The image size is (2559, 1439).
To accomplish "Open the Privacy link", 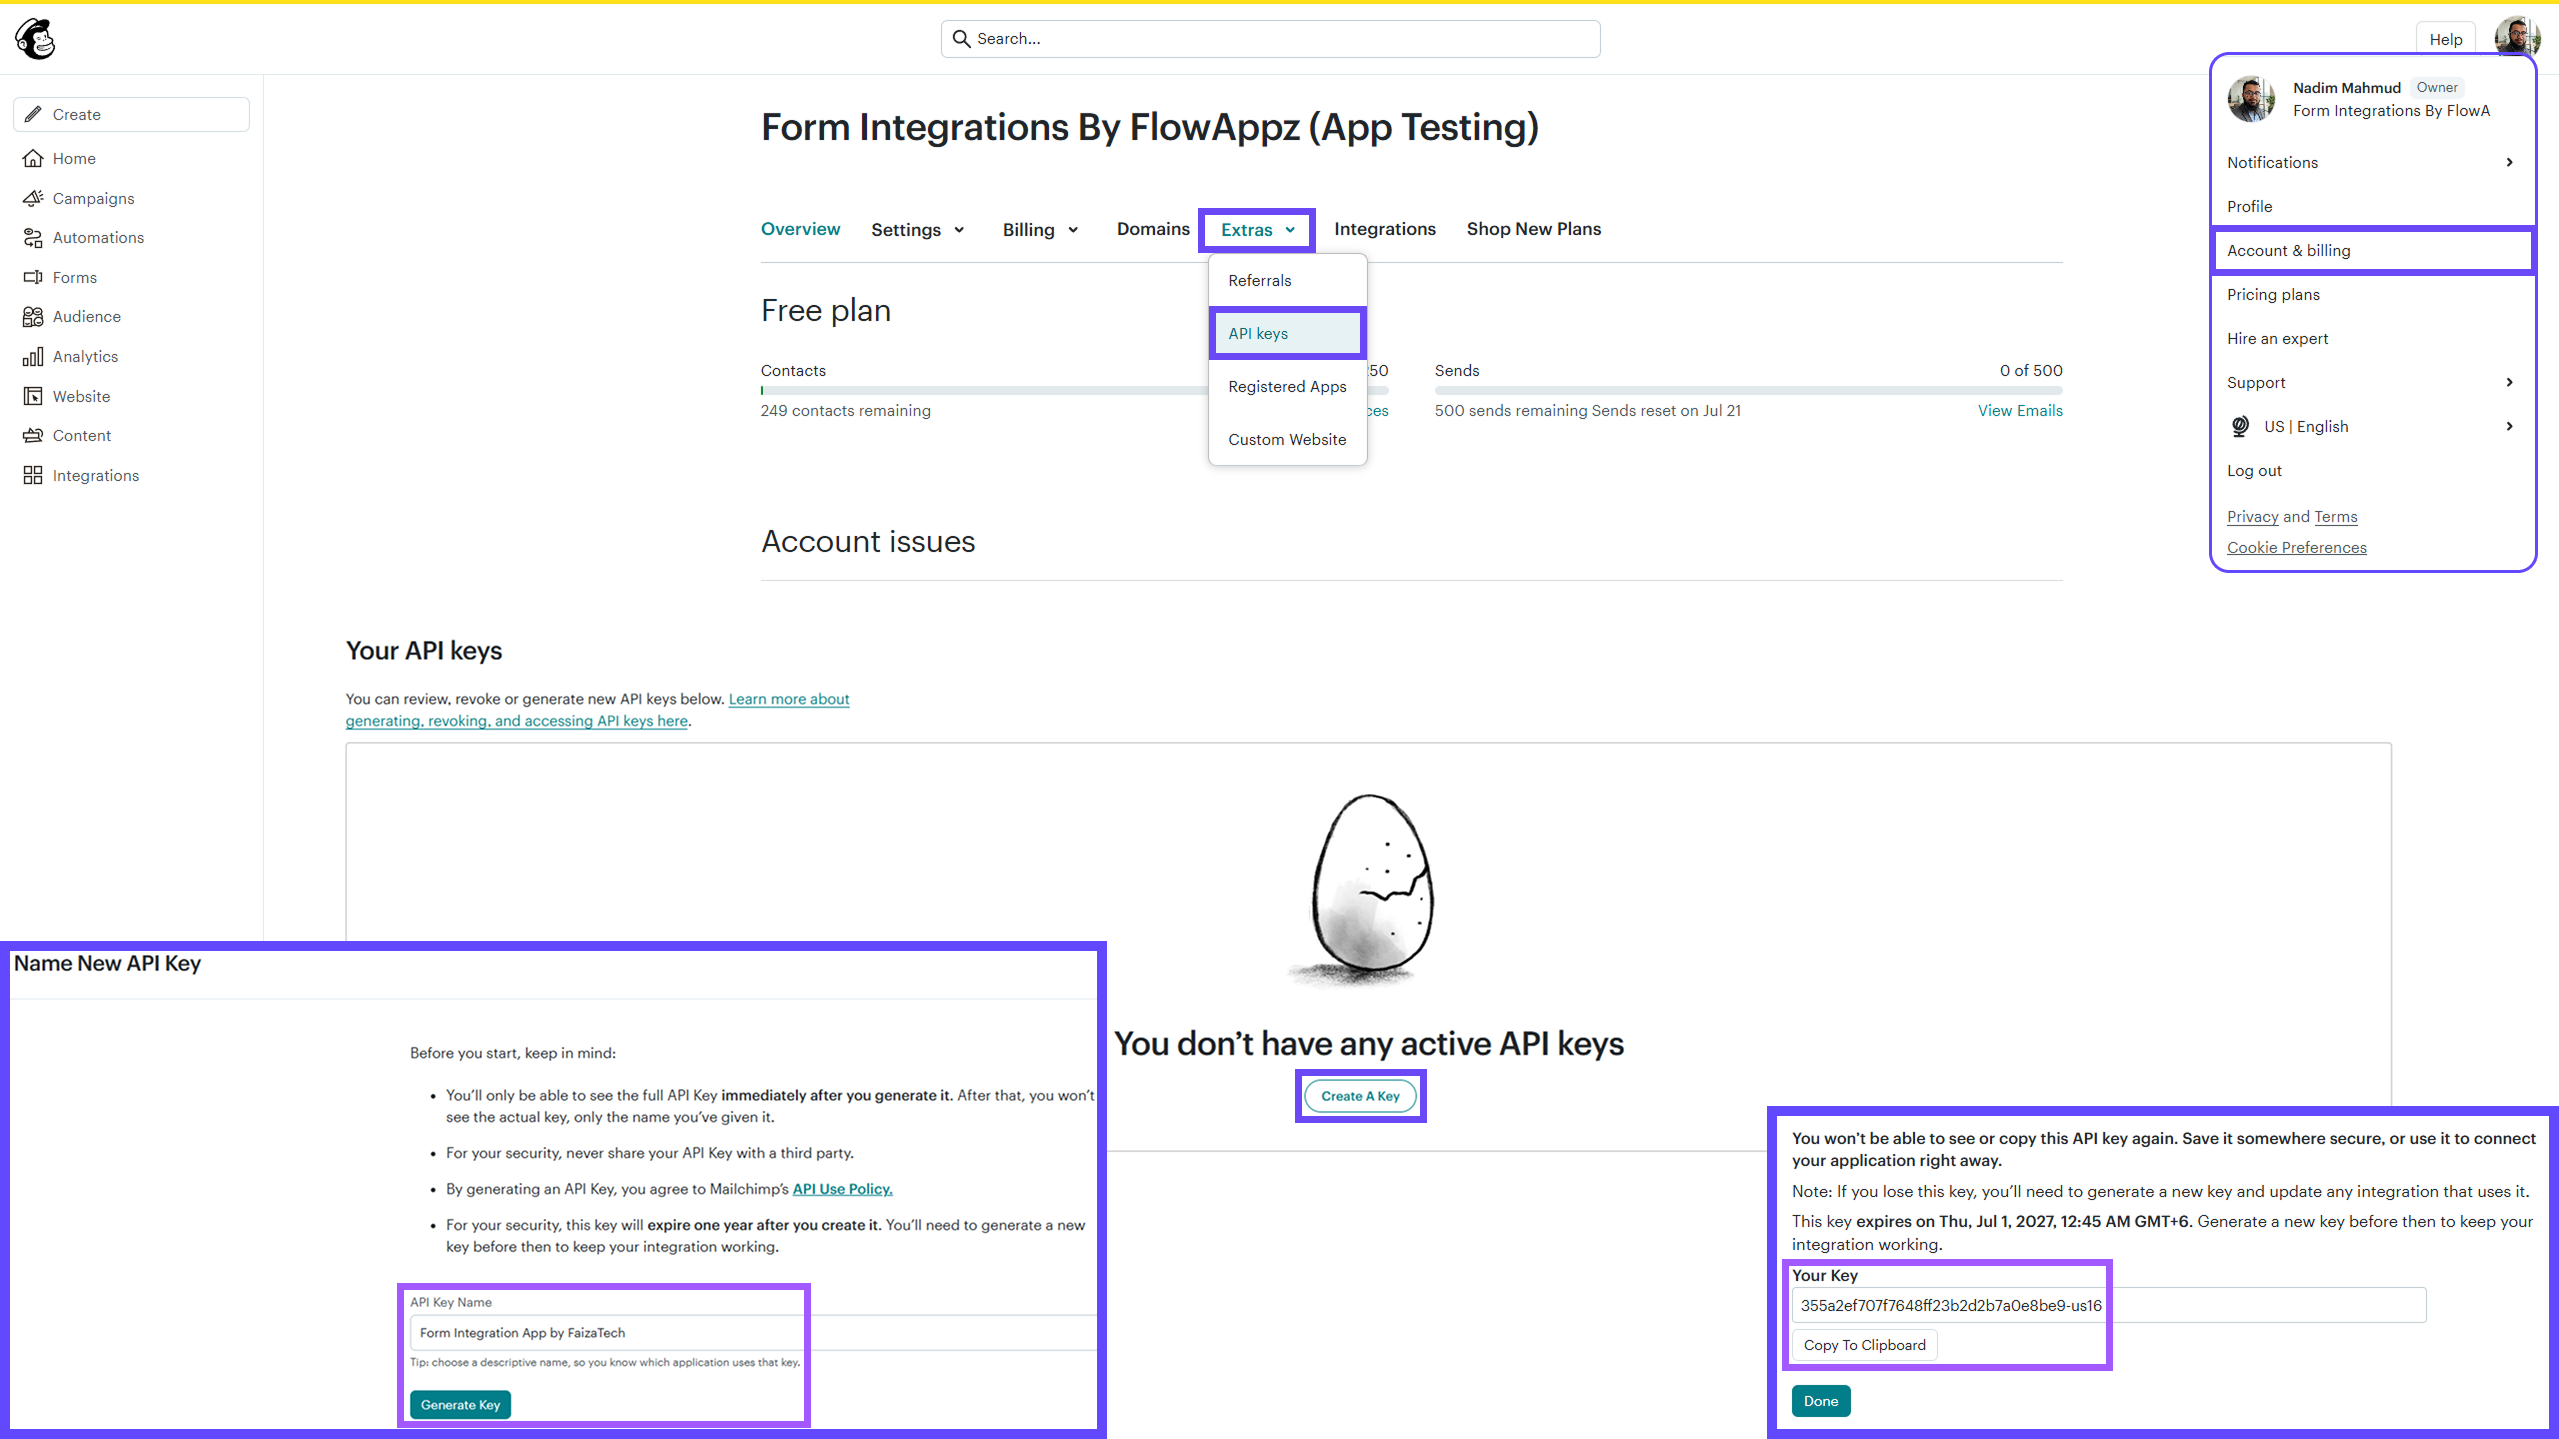I will coord(2252,517).
